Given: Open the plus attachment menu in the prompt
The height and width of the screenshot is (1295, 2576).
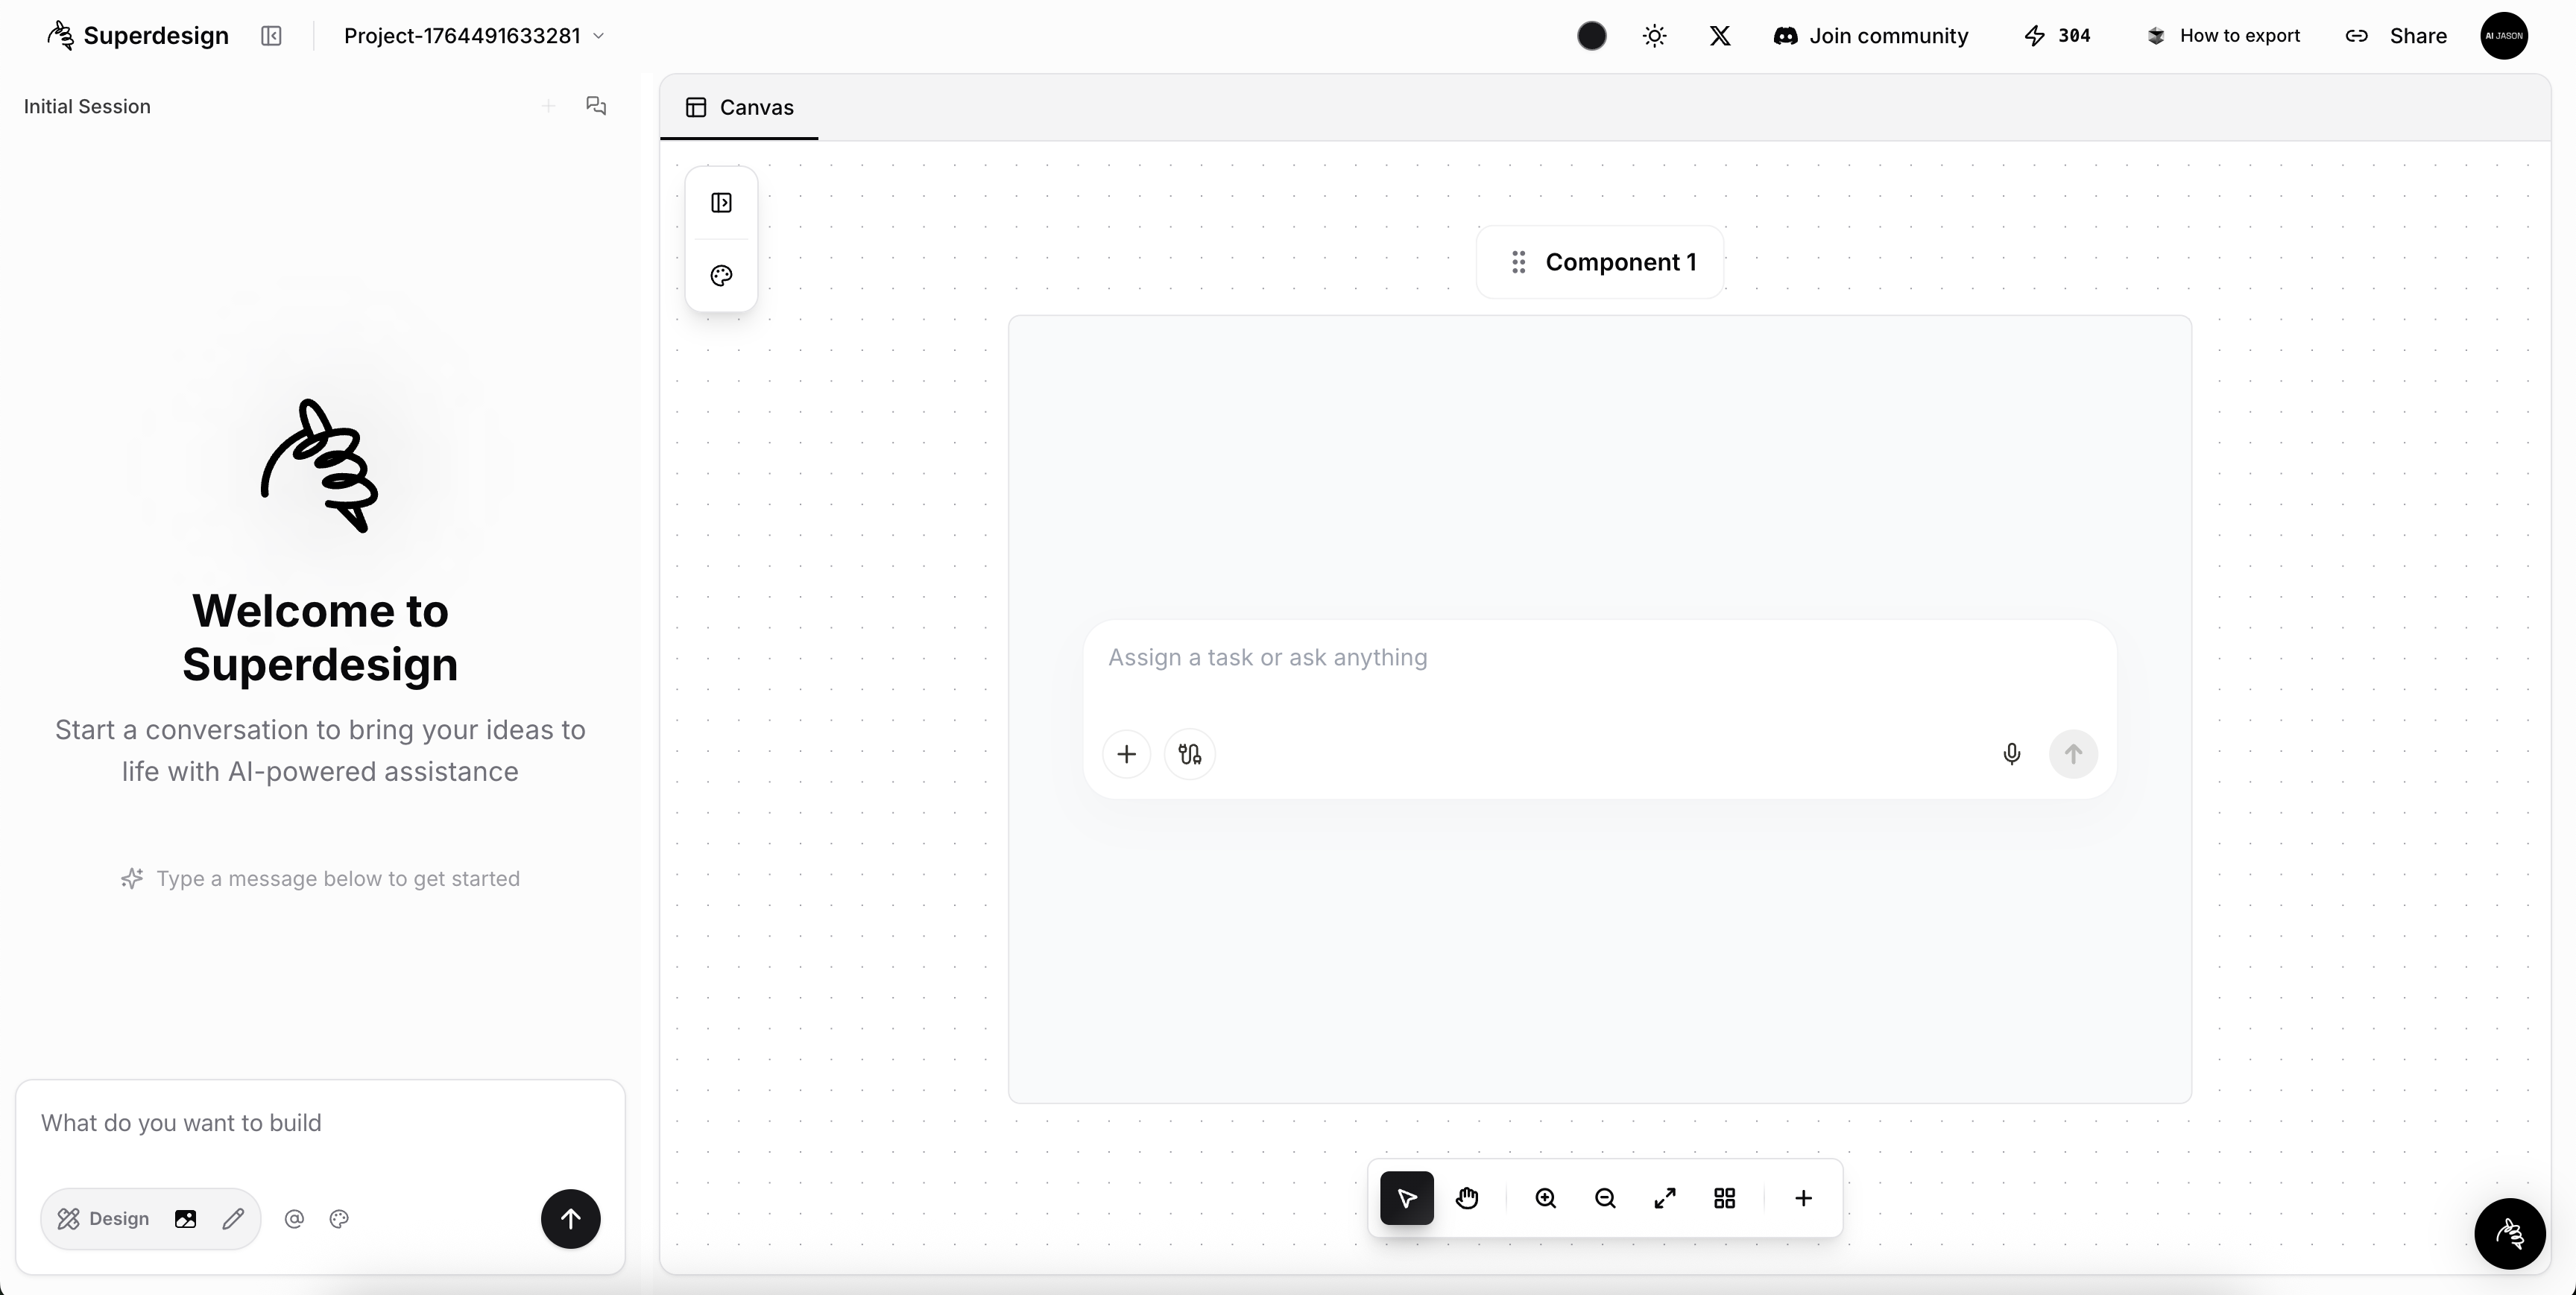Looking at the screenshot, I should point(1126,754).
